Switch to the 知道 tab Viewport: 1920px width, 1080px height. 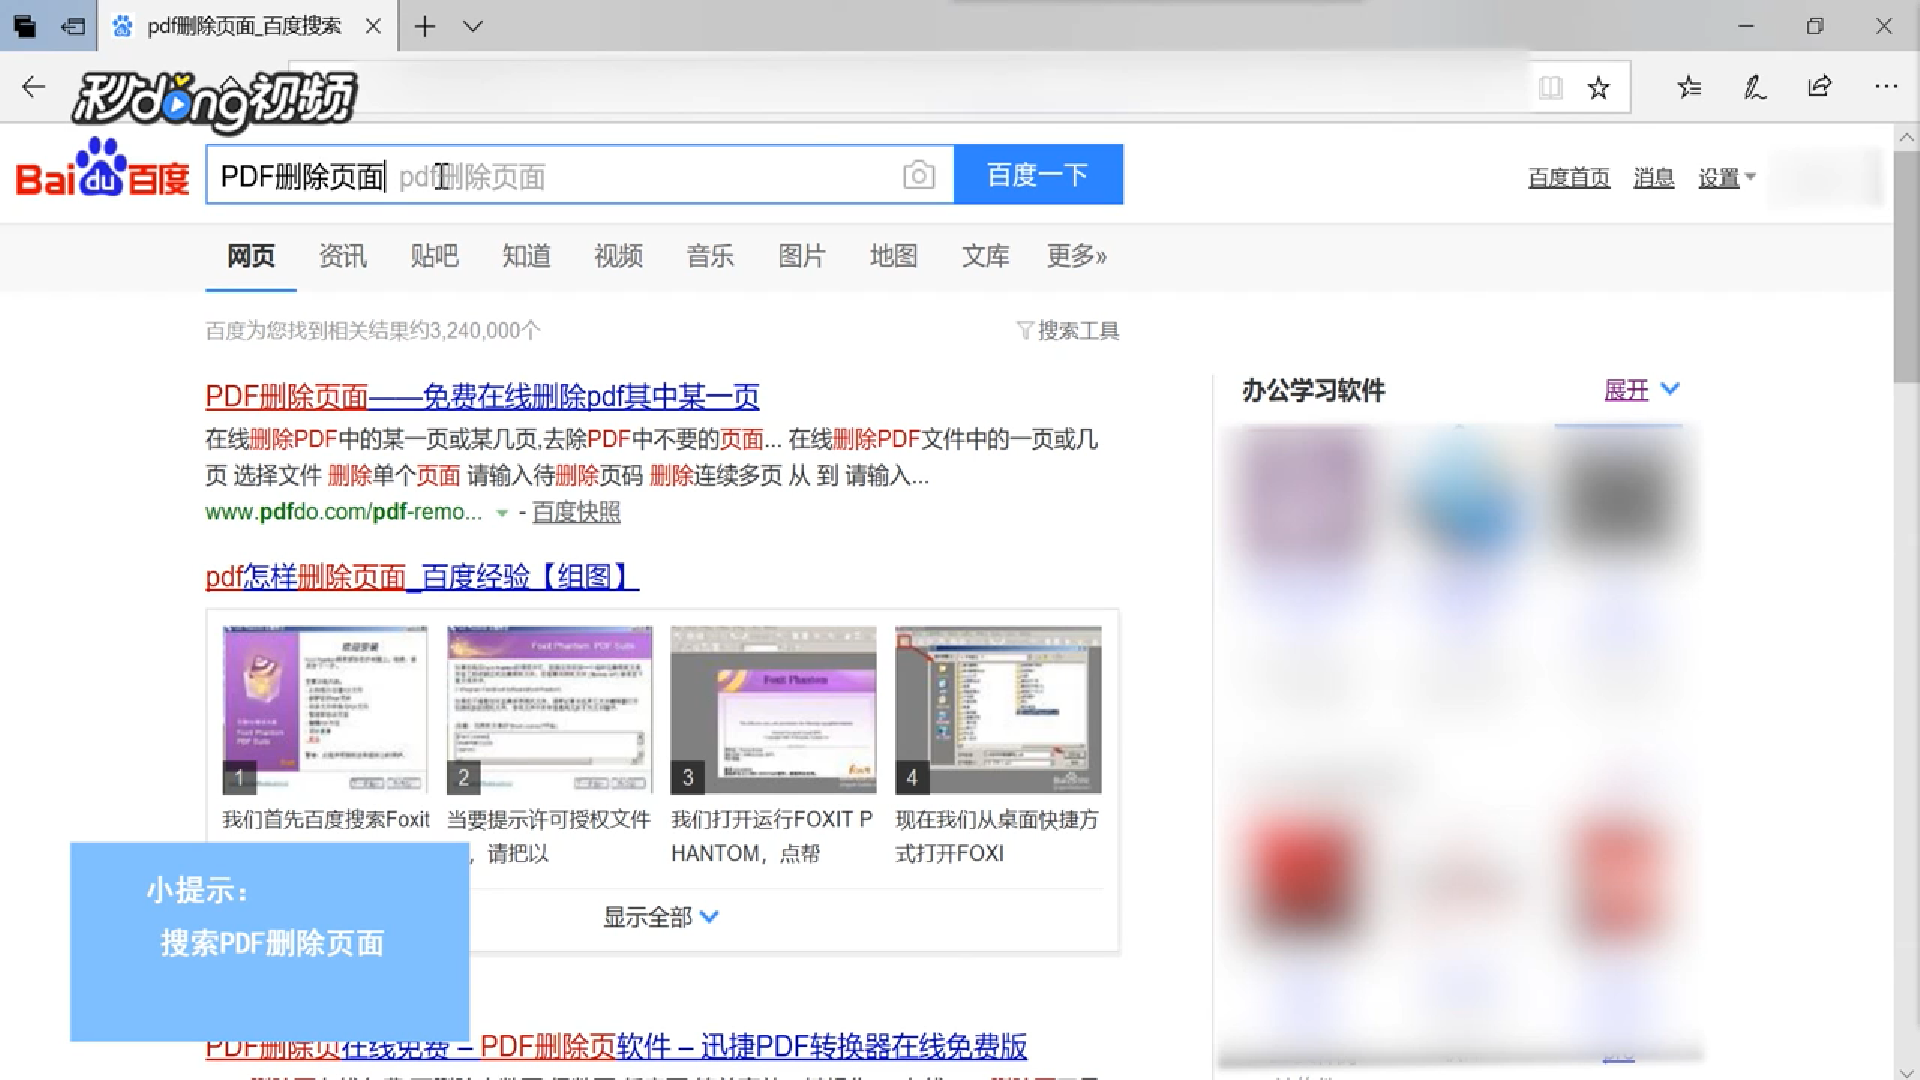point(526,256)
